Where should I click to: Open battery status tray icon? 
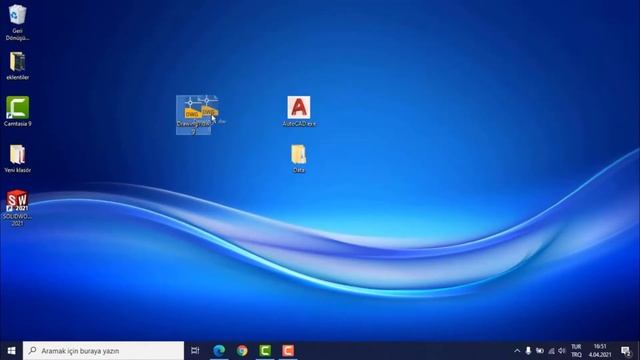(x=540, y=351)
